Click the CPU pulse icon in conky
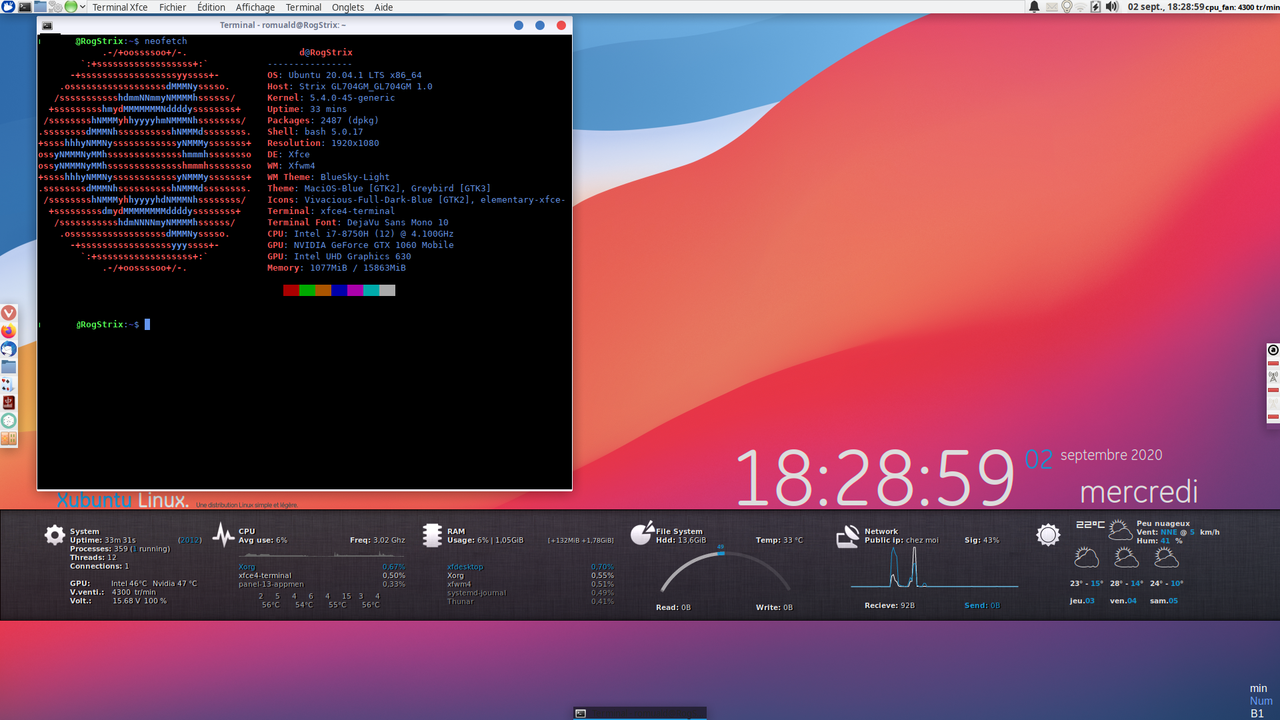This screenshot has height=720, width=1280. pyautogui.click(x=222, y=535)
